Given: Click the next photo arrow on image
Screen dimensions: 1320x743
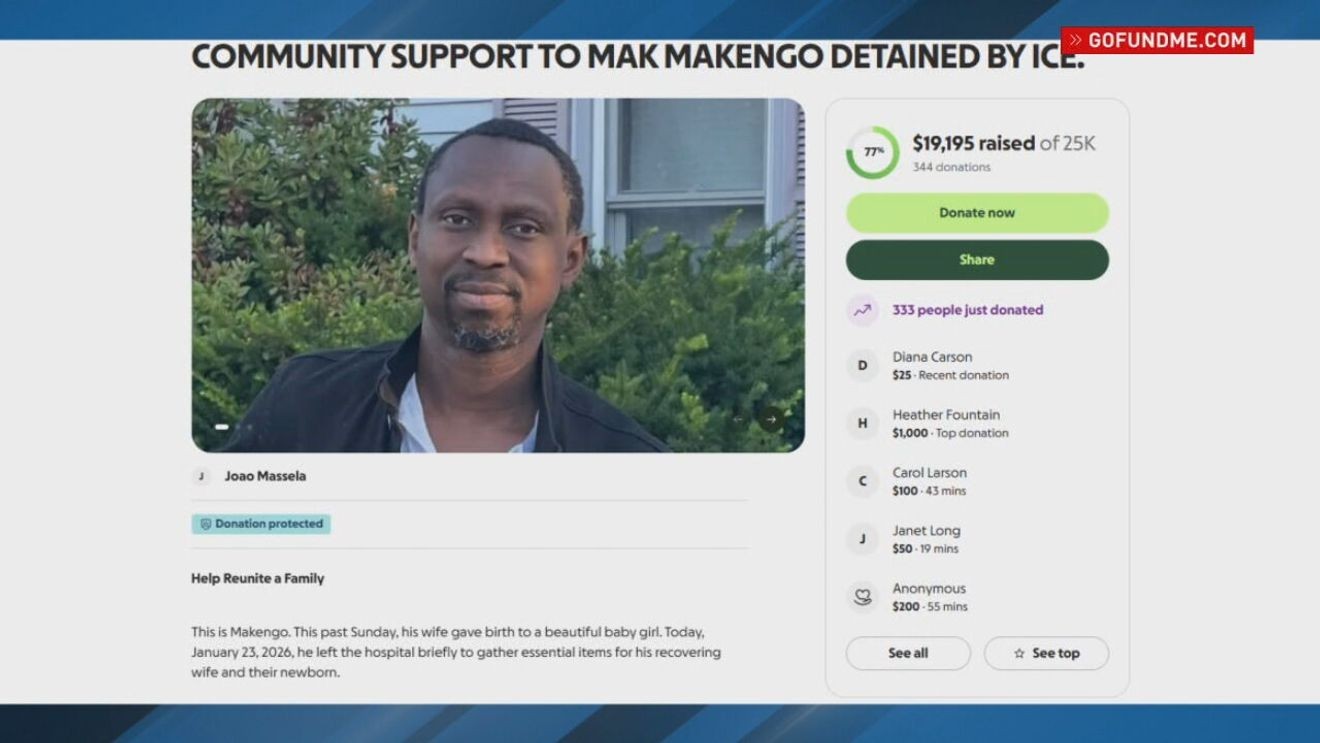Looking at the screenshot, I should pos(771,420).
